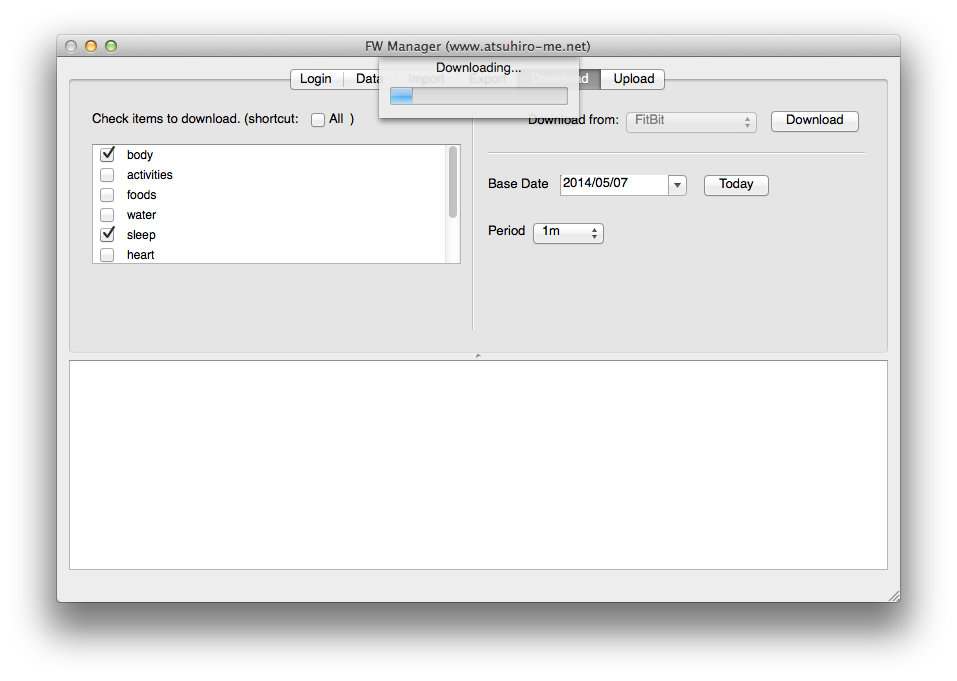
Task: Check the water item
Action: 107,215
